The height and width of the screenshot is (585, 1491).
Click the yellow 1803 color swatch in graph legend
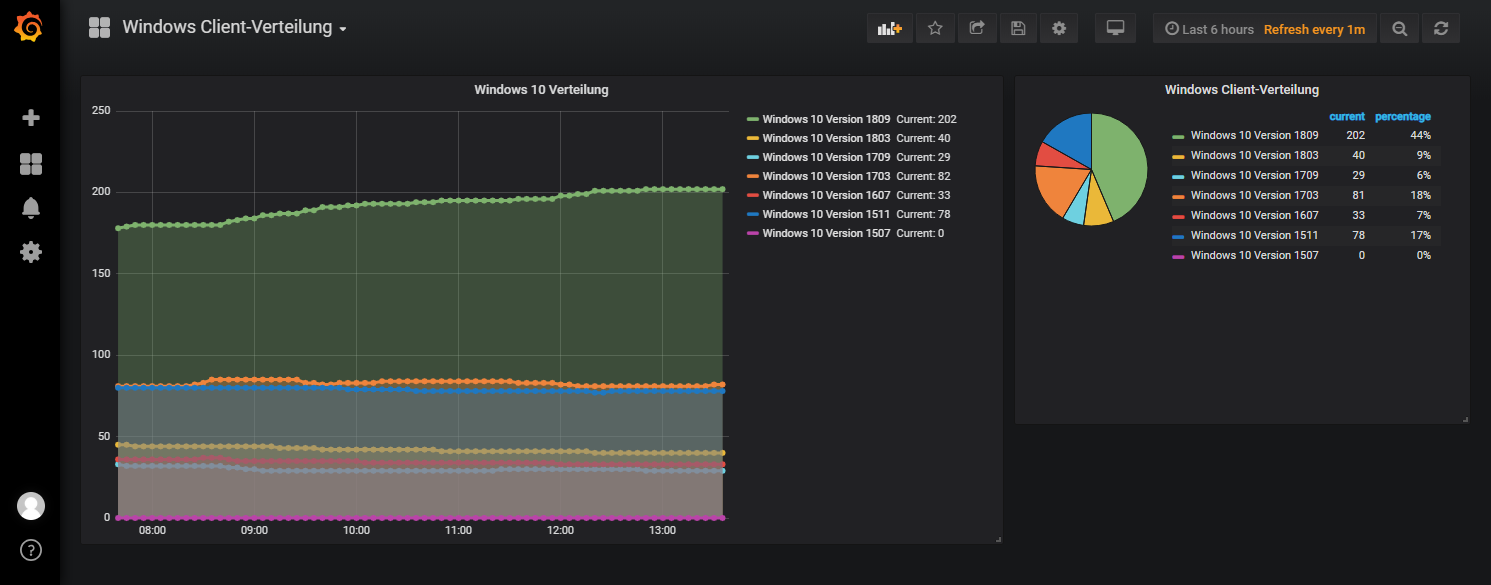[753, 138]
